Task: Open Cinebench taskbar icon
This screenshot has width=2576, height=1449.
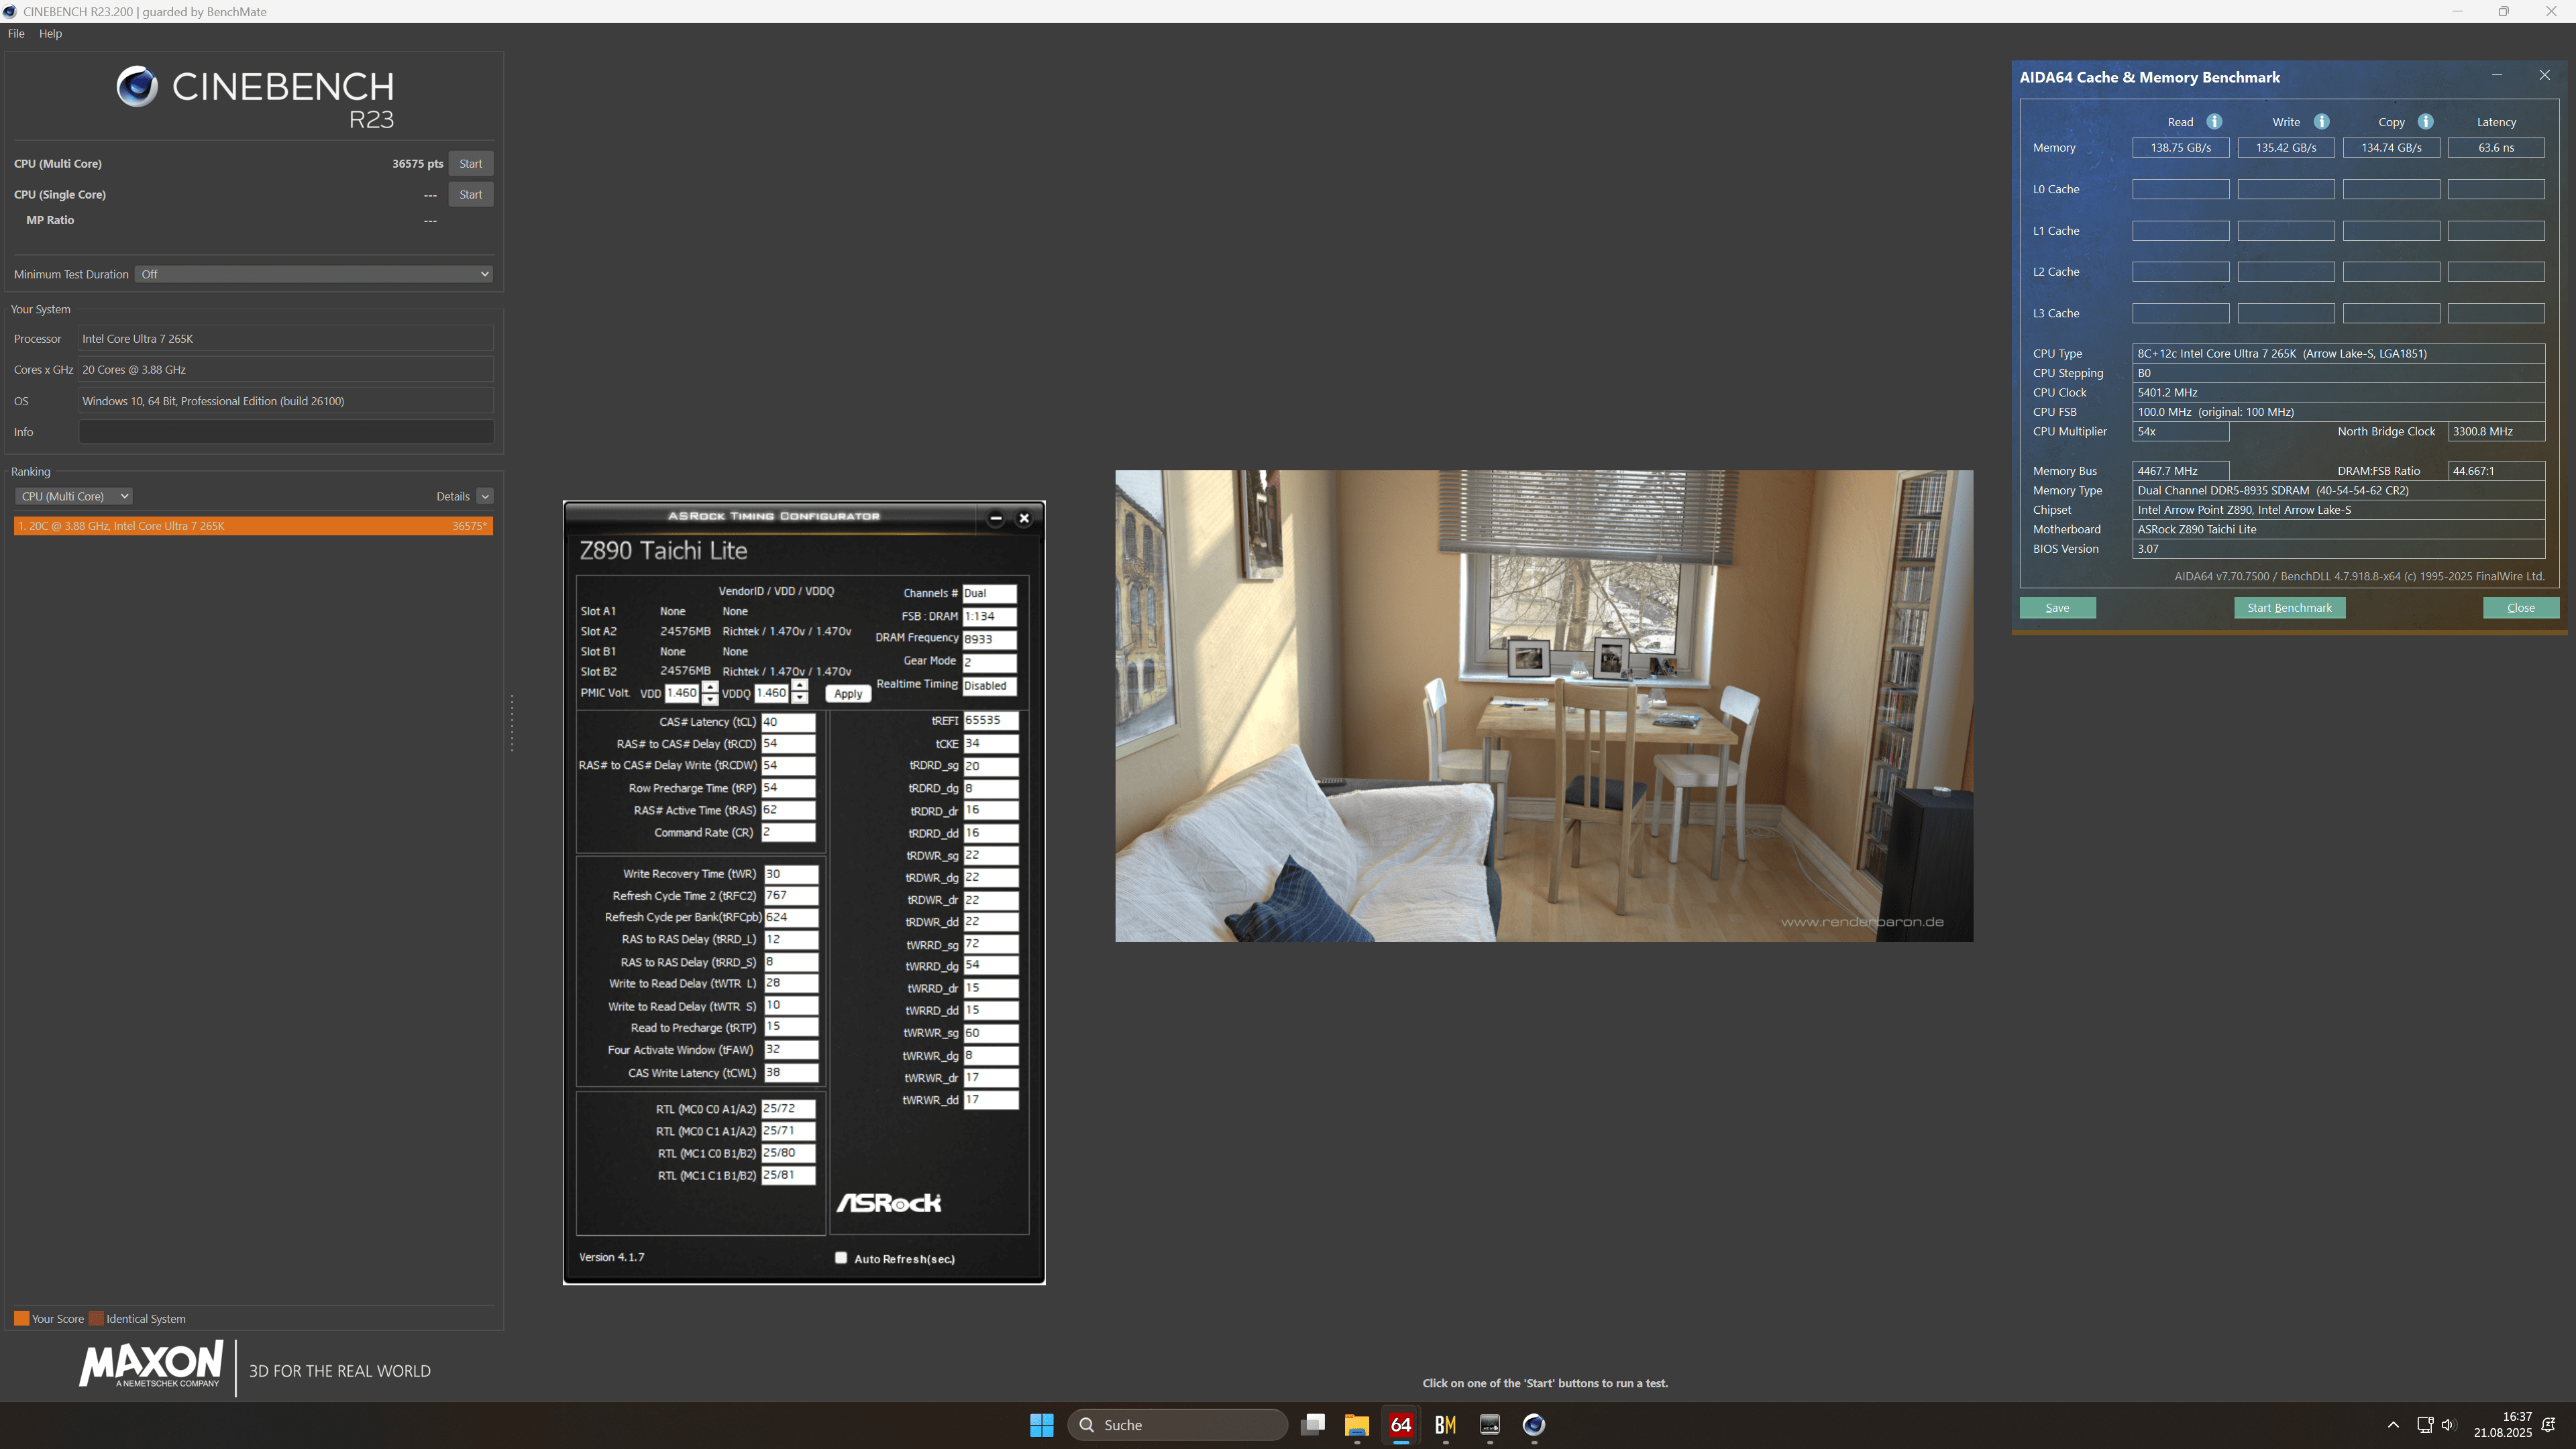Action: tap(1533, 1424)
